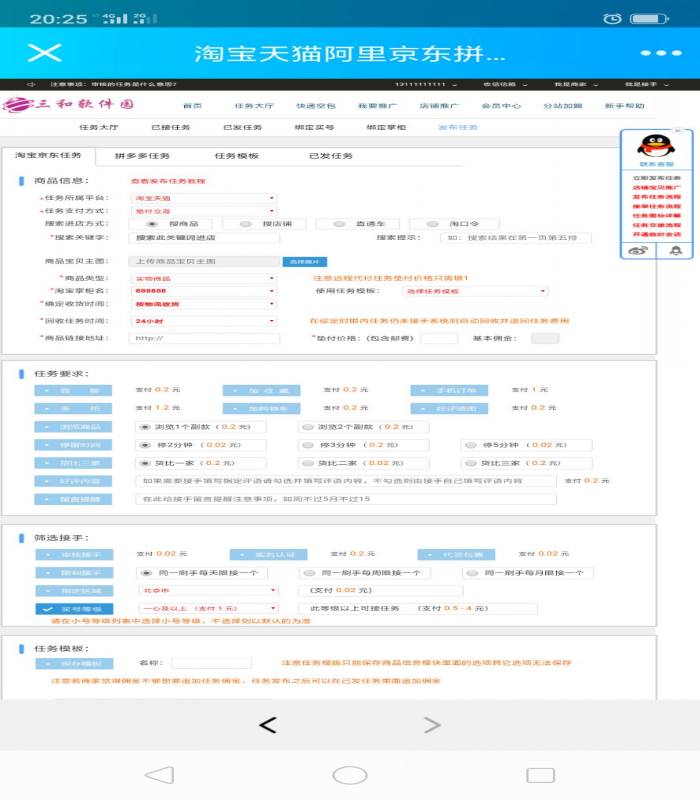Click the QQ penguin customer service icon
Screen dimensions: 700x800
click(656, 146)
